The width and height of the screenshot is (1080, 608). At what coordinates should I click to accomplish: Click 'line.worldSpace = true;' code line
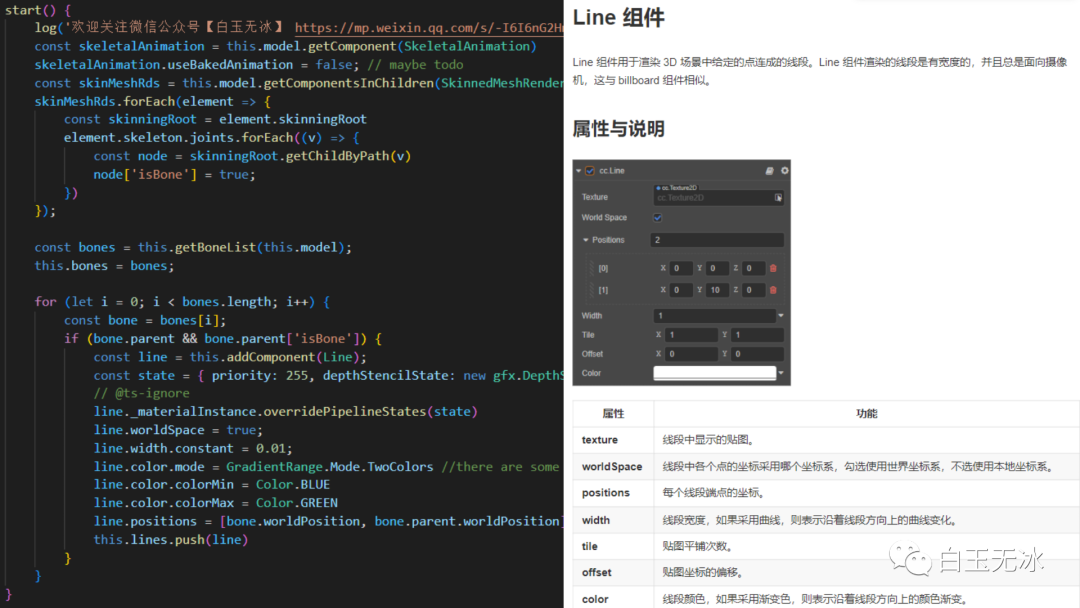178,430
